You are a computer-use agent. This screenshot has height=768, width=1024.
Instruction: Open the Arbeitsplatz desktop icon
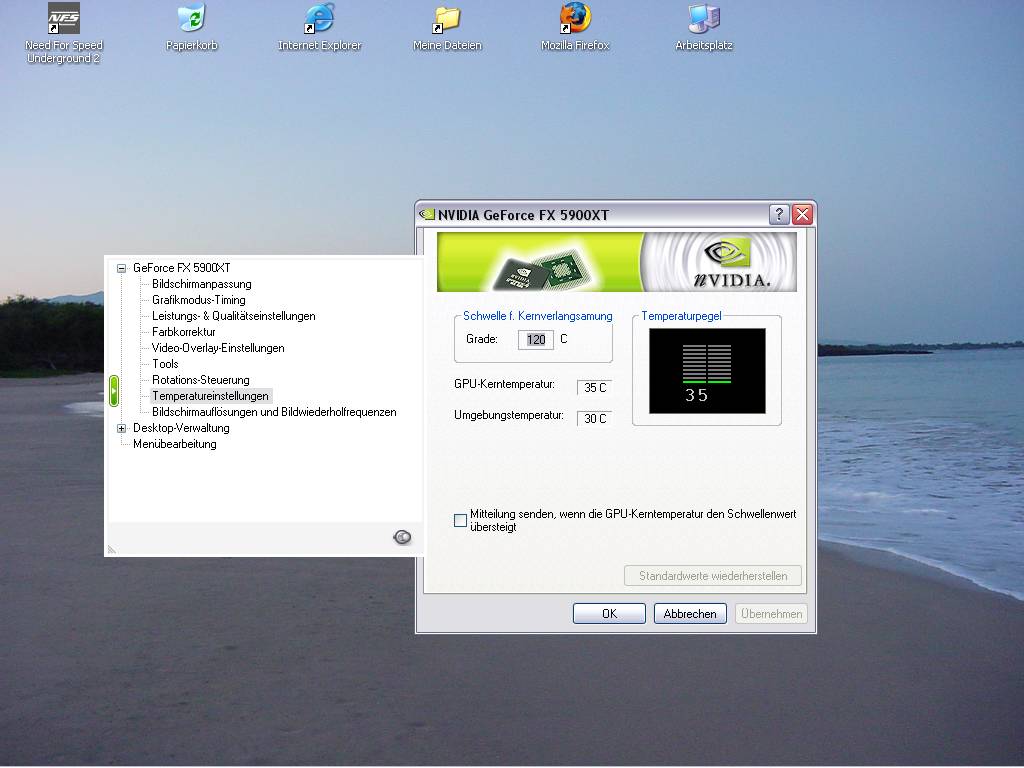point(703,27)
